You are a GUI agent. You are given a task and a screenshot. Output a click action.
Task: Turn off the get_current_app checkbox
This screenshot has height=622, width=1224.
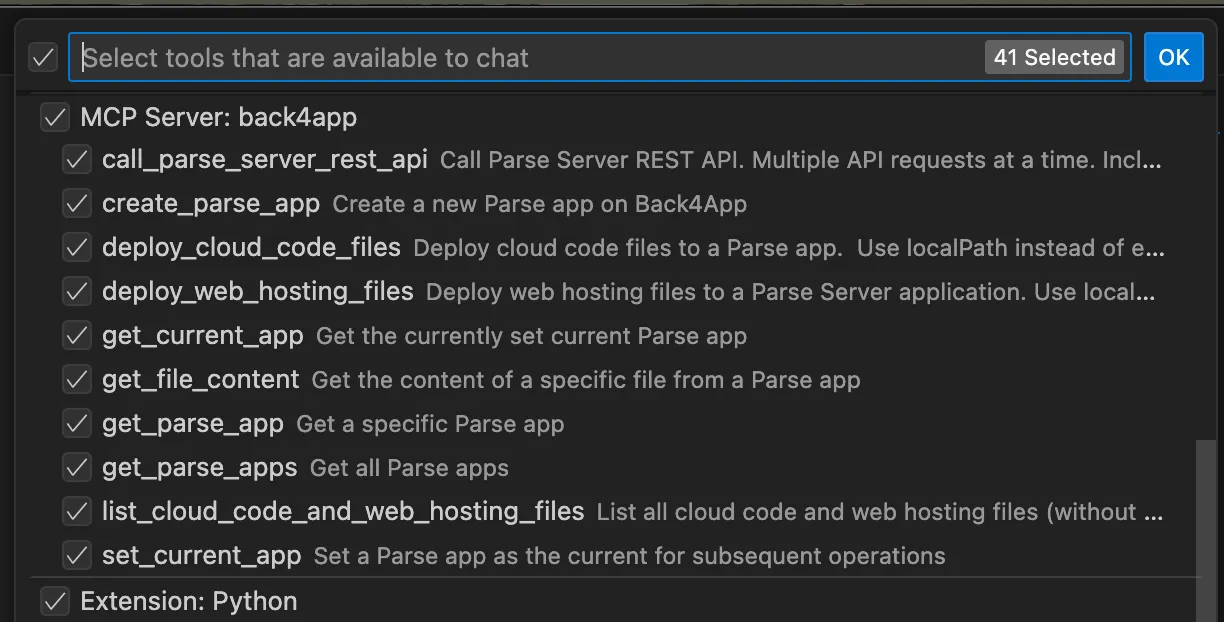point(77,336)
